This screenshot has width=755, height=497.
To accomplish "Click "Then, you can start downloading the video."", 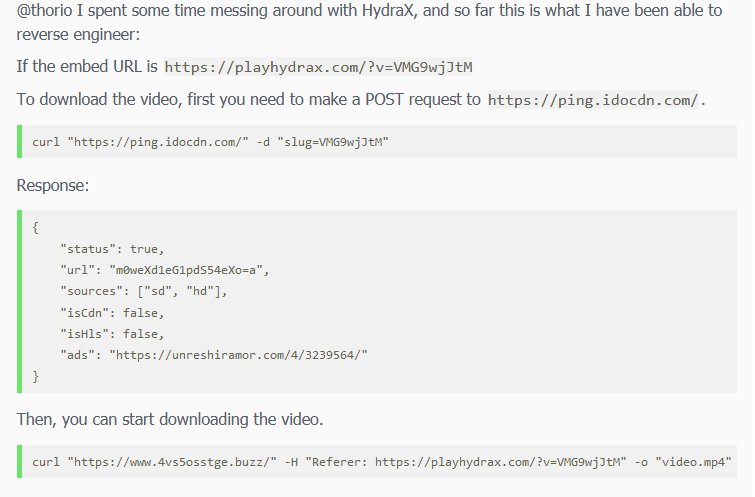I will coord(170,419).
